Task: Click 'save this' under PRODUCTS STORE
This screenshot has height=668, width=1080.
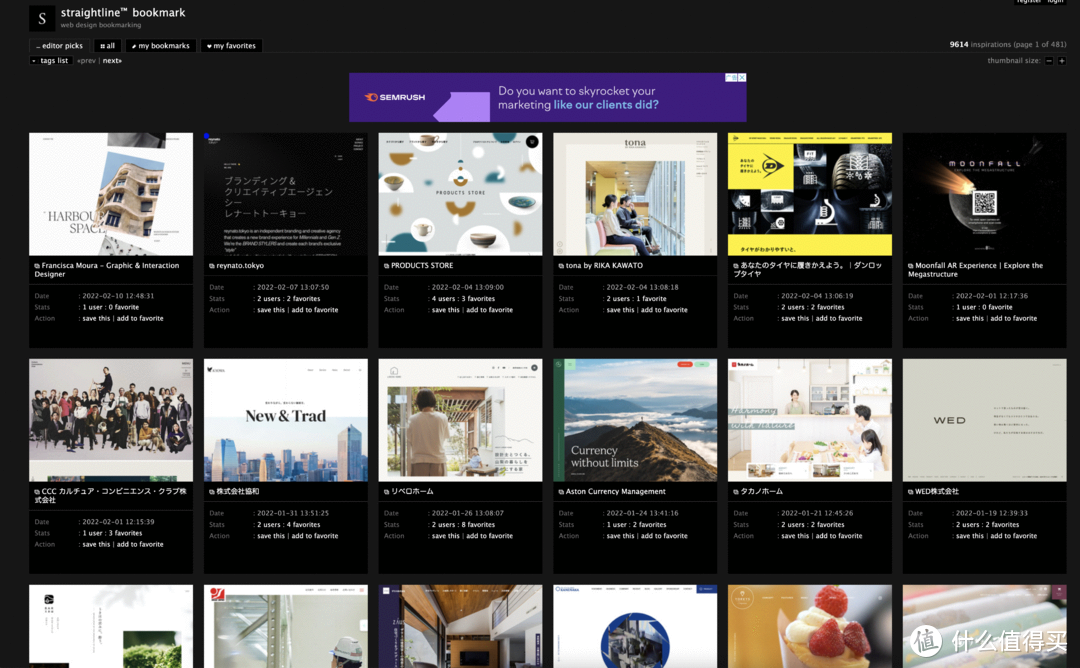Action: 446,311
